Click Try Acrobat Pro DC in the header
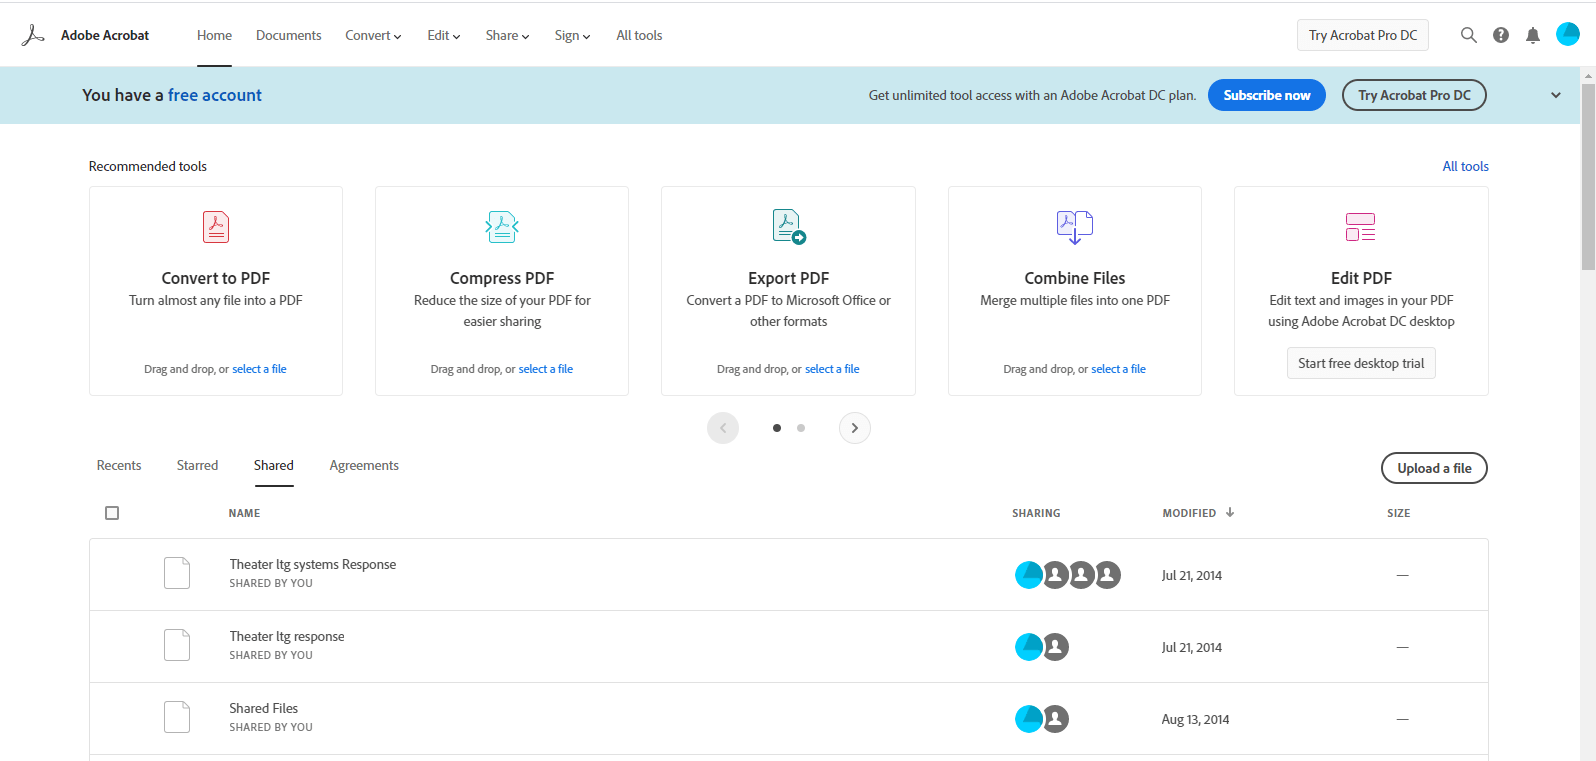Image resolution: width=1596 pixels, height=761 pixels. tap(1363, 35)
